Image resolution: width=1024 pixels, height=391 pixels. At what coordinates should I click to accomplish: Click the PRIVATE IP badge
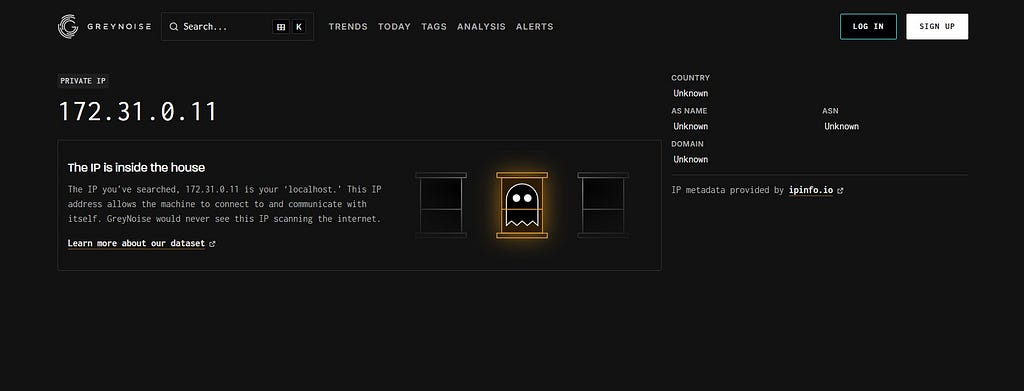83,81
